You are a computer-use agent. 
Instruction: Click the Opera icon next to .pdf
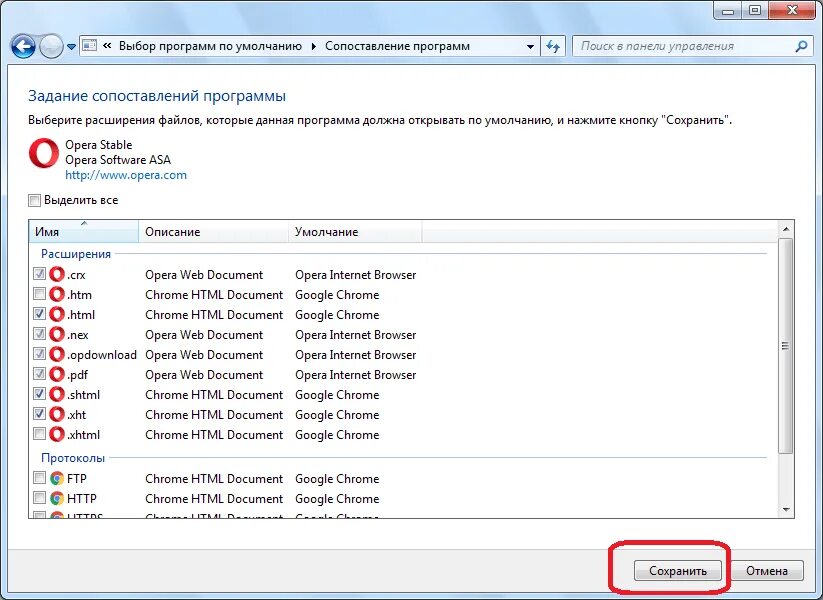[57, 374]
